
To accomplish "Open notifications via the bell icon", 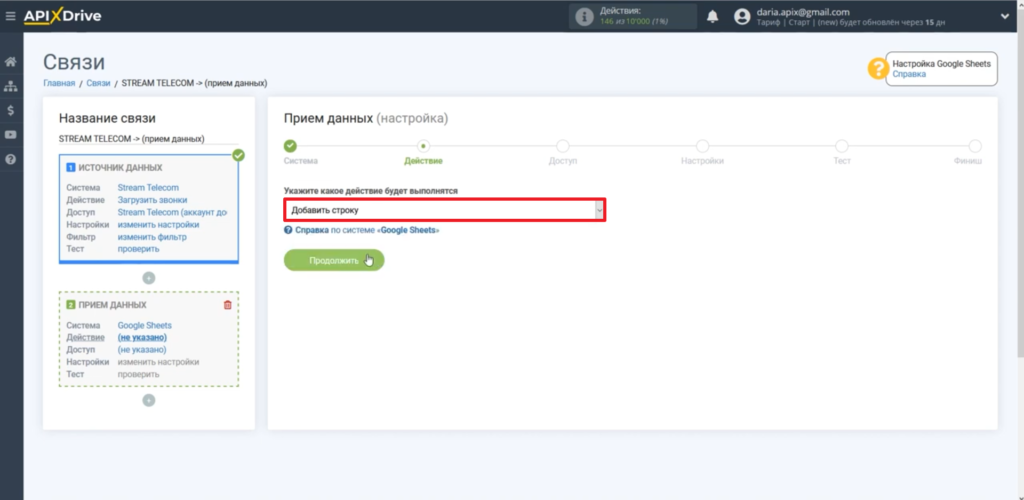I will pyautogui.click(x=712, y=17).
